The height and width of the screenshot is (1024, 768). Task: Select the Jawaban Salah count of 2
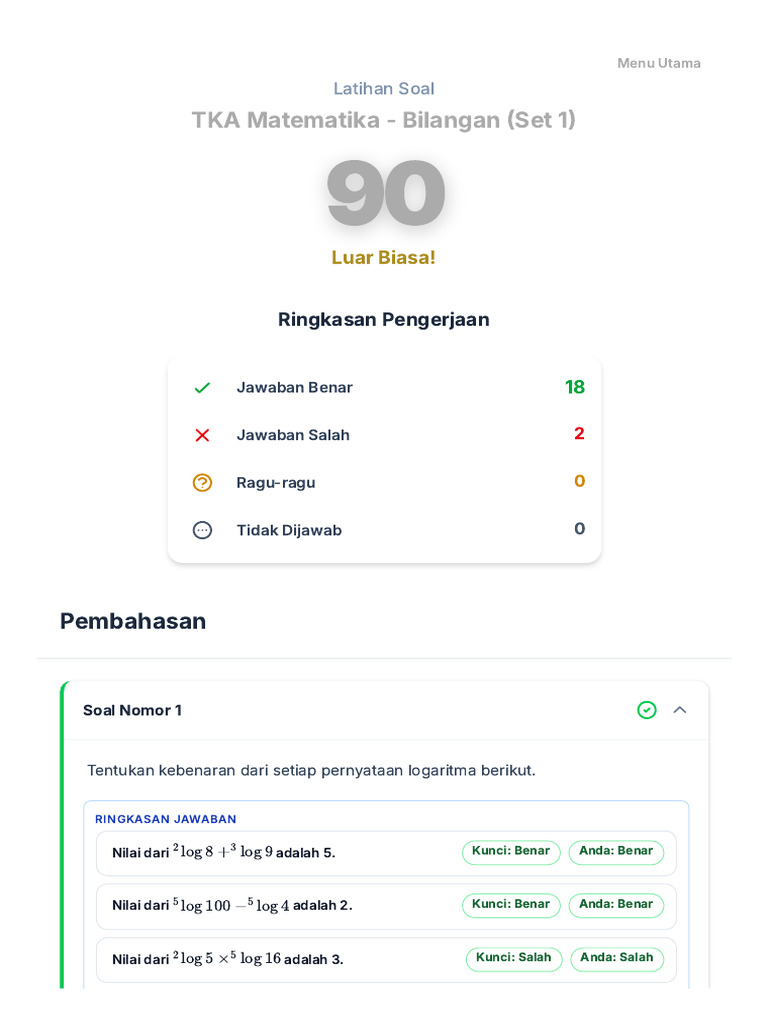579,434
